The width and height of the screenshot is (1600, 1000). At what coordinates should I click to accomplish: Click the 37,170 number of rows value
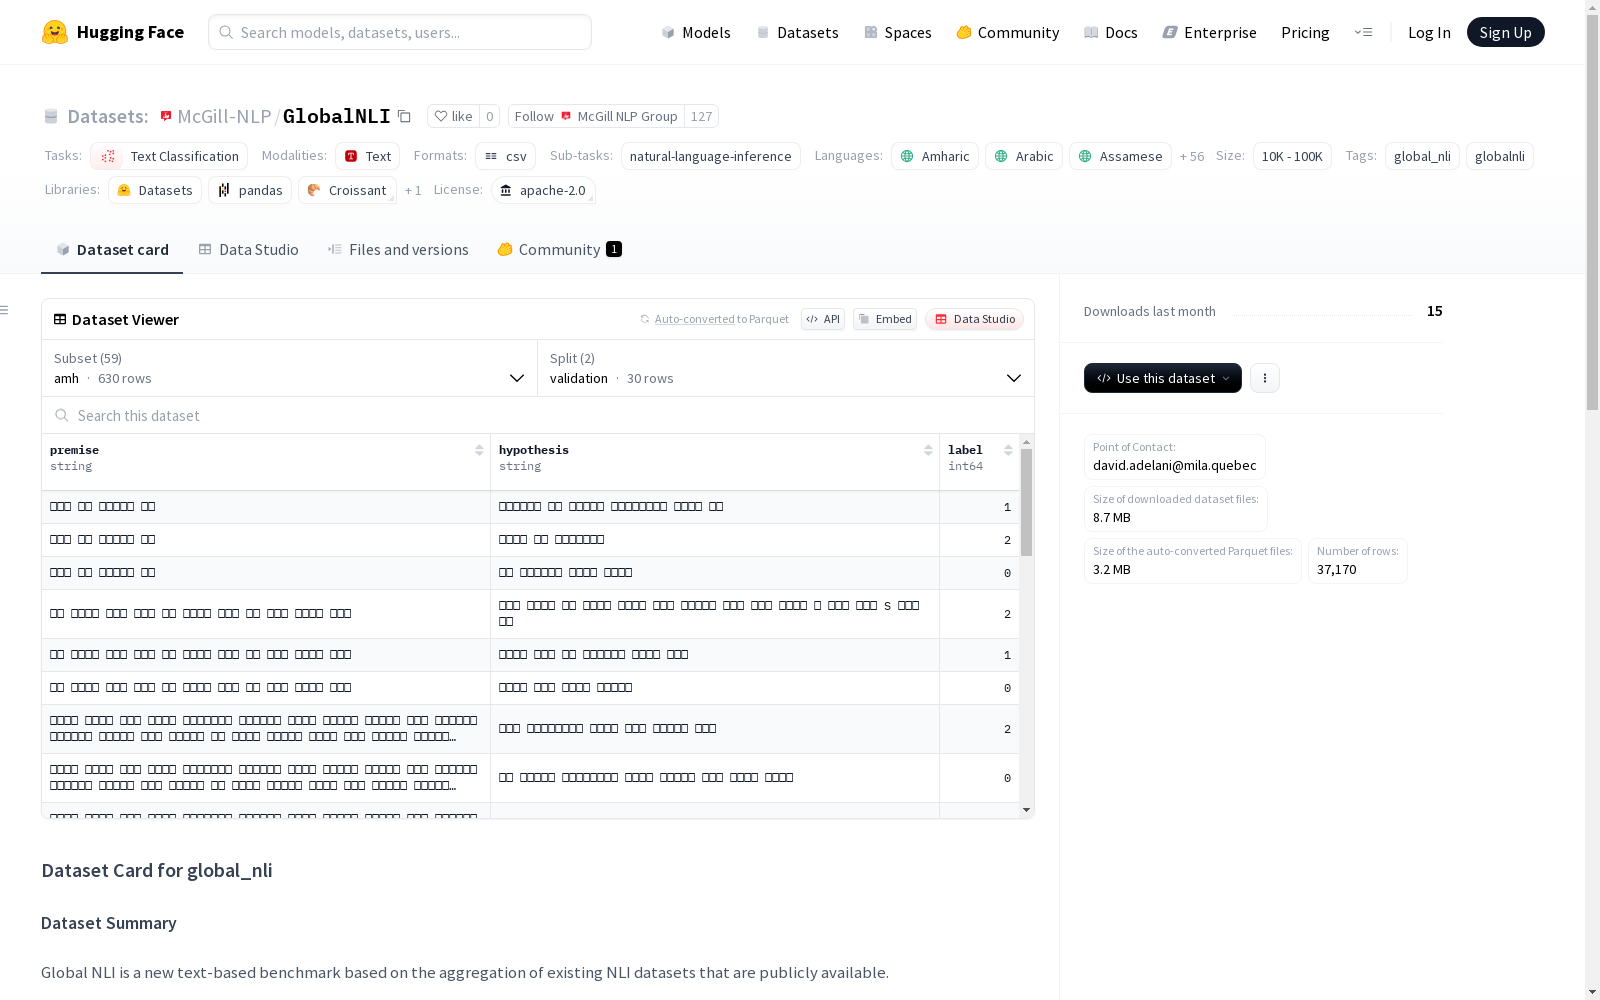coord(1336,569)
